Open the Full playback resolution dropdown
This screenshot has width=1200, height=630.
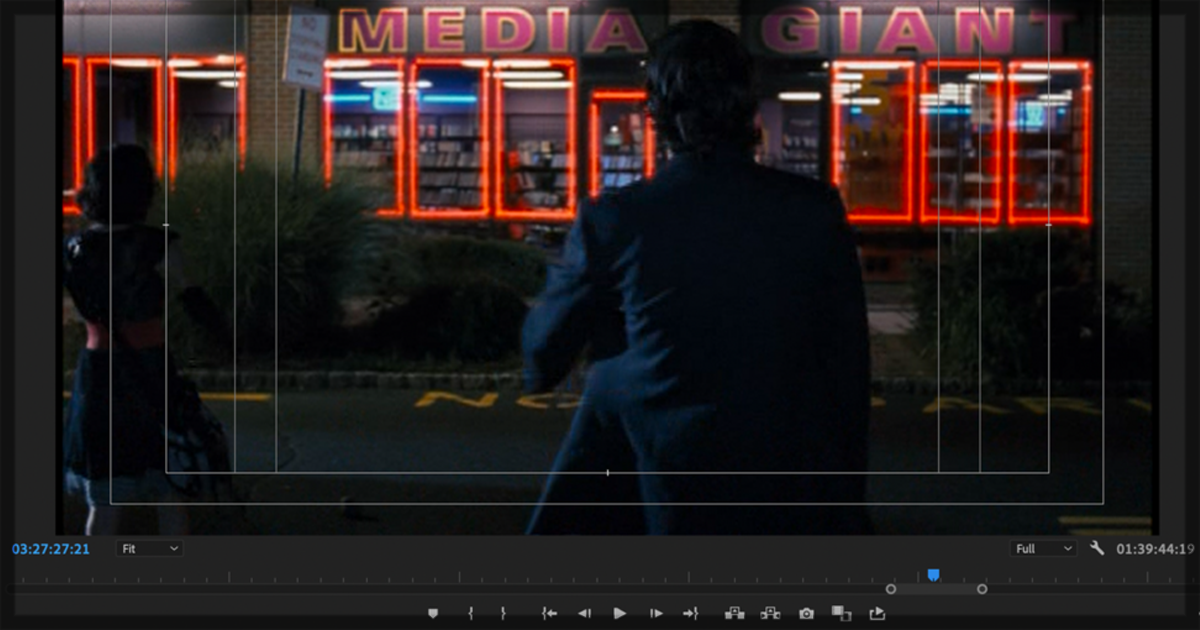pyautogui.click(x=1043, y=549)
